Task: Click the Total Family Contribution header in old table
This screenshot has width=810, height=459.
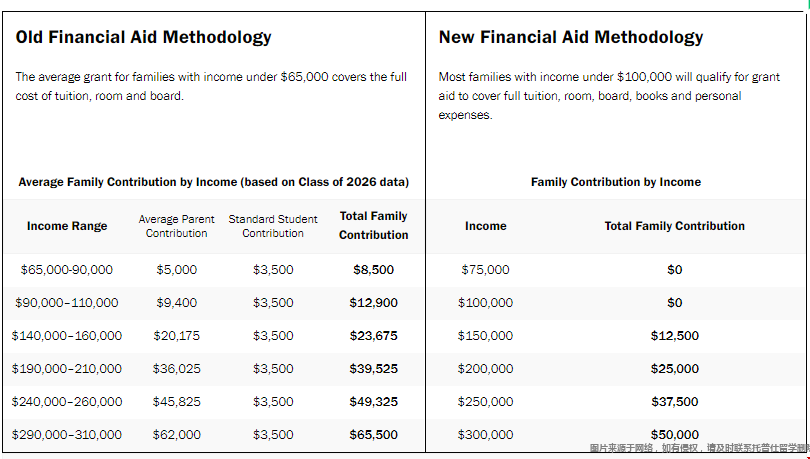Action: tap(374, 225)
